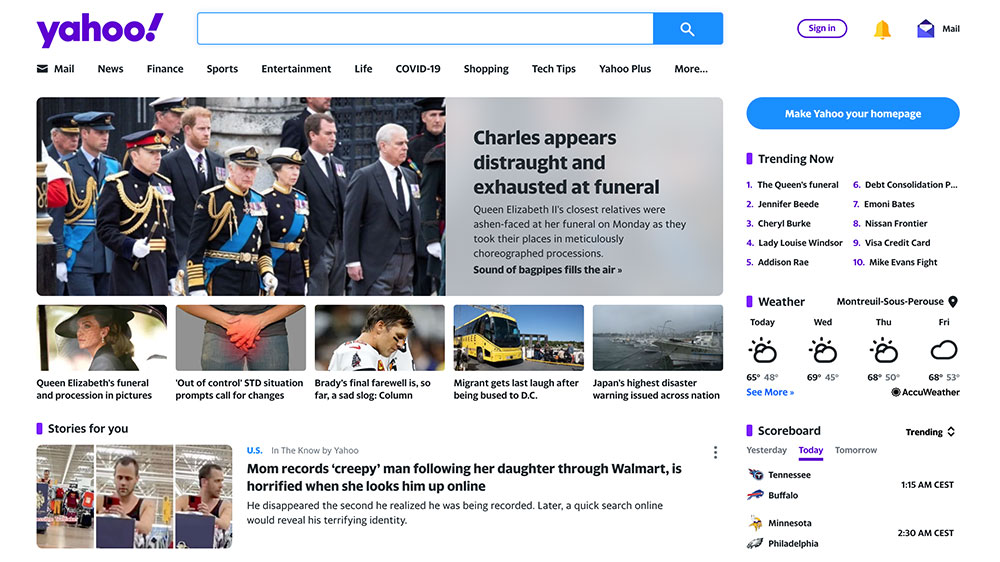The height and width of the screenshot is (562, 1000).
Task: Click the U.S. category label
Action: pos(254,450)
